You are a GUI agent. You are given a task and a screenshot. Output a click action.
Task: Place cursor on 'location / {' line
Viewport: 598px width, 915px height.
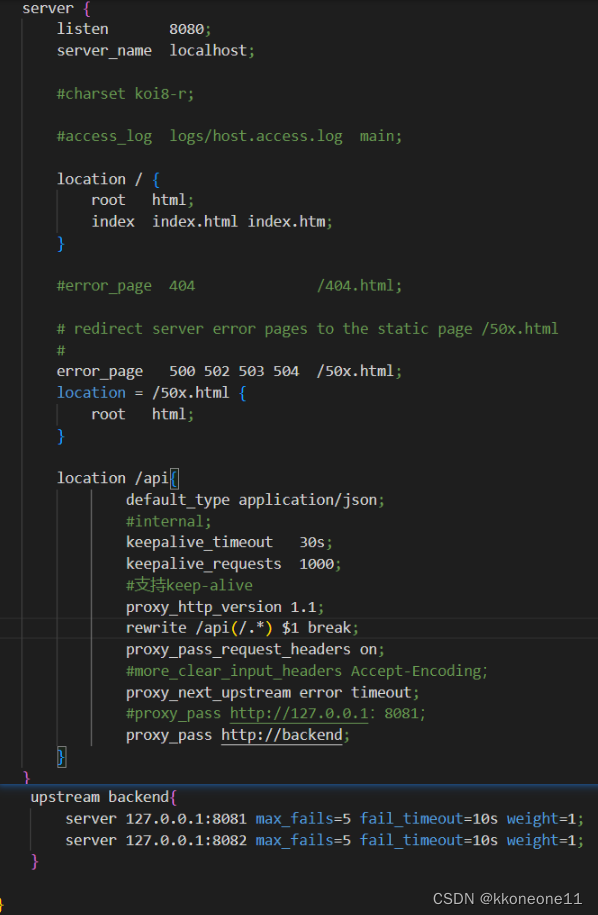click(108, 179)
